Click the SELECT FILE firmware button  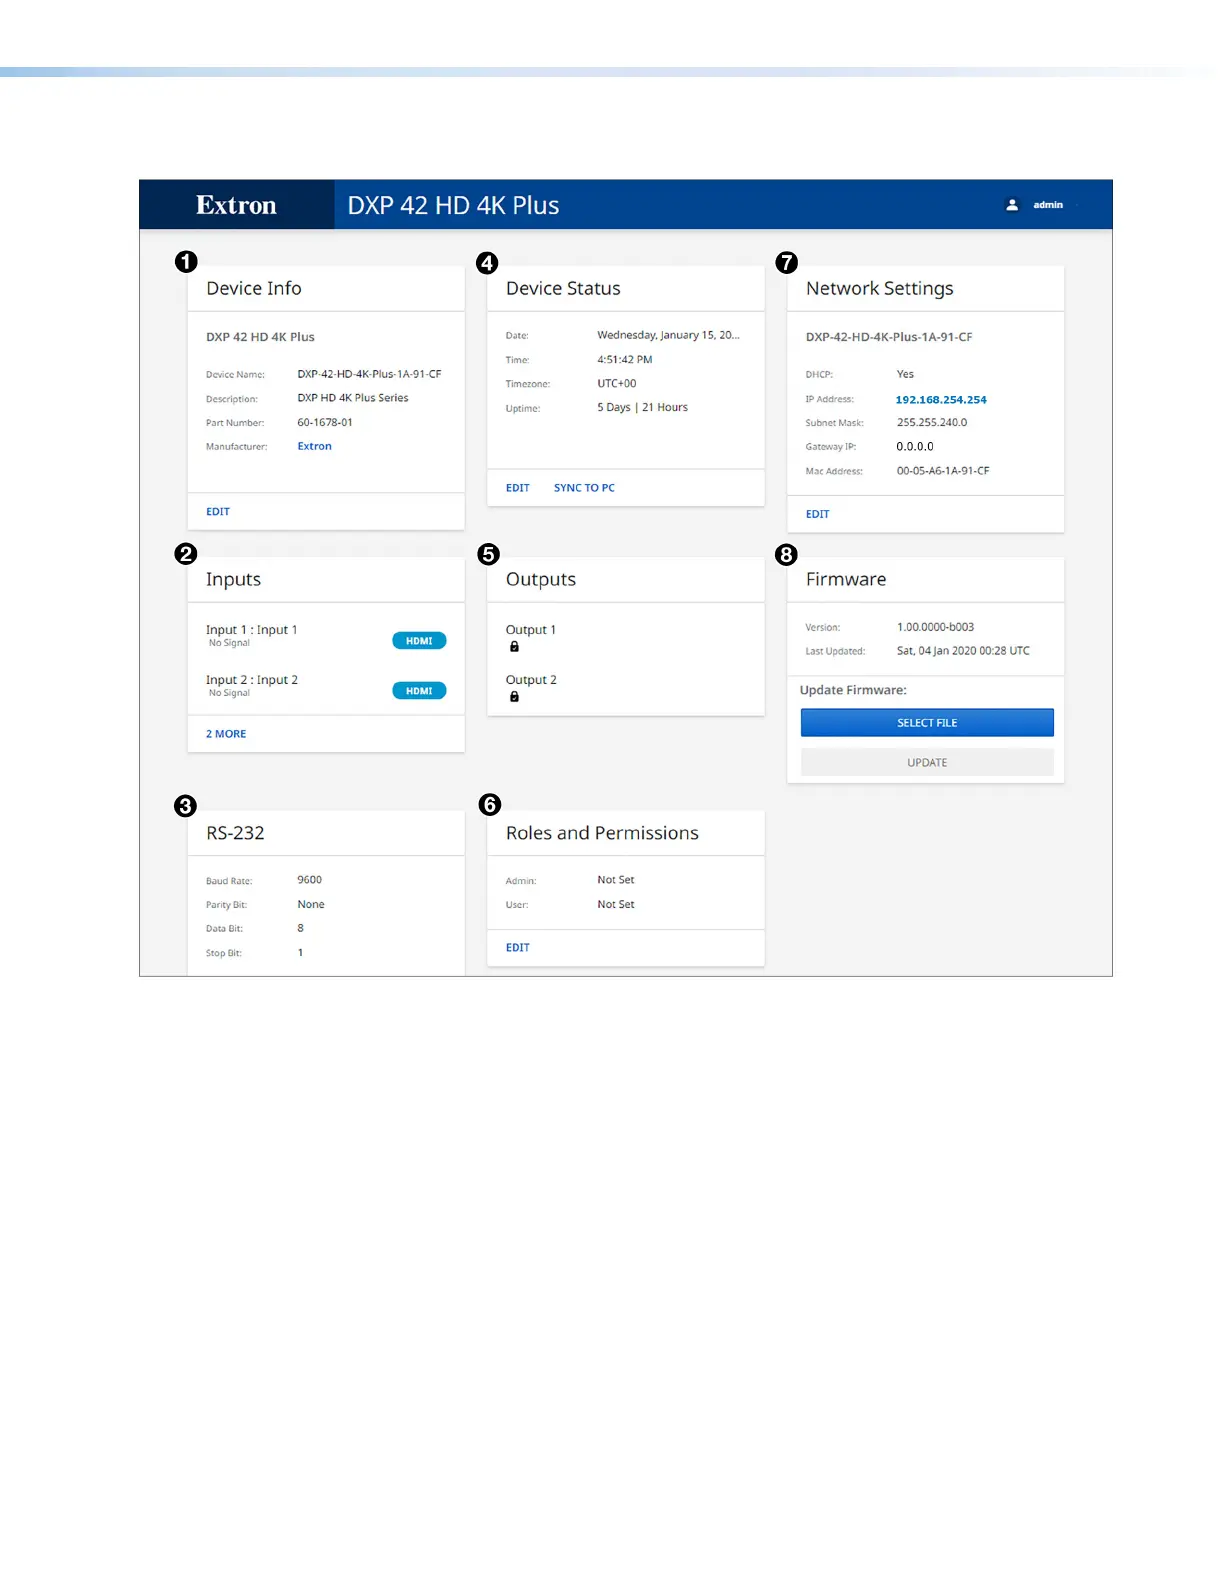pyautogui.click(x=927, y=723)
